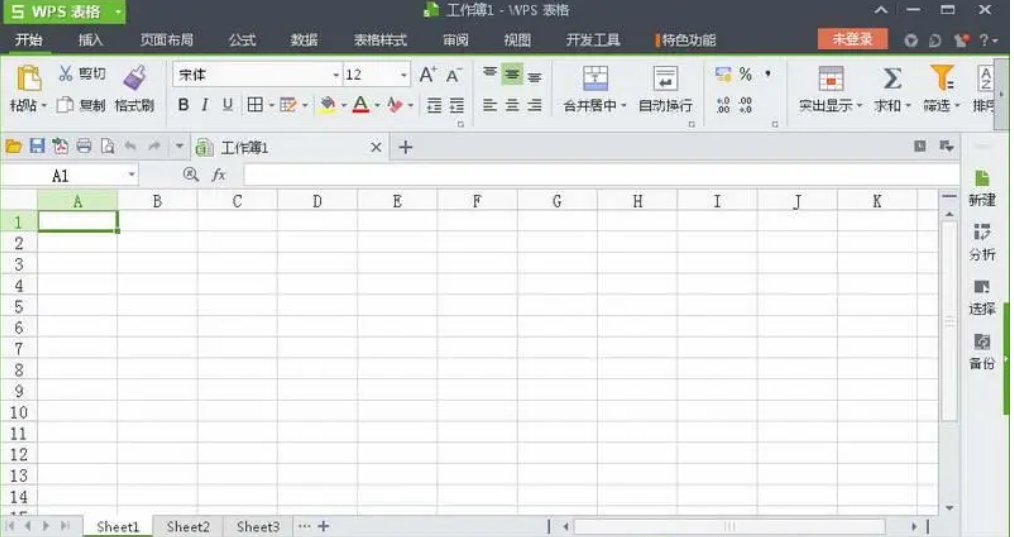Click the print icon in quick toolbar
The image size is (1014, 537).
tap(84, 146)
